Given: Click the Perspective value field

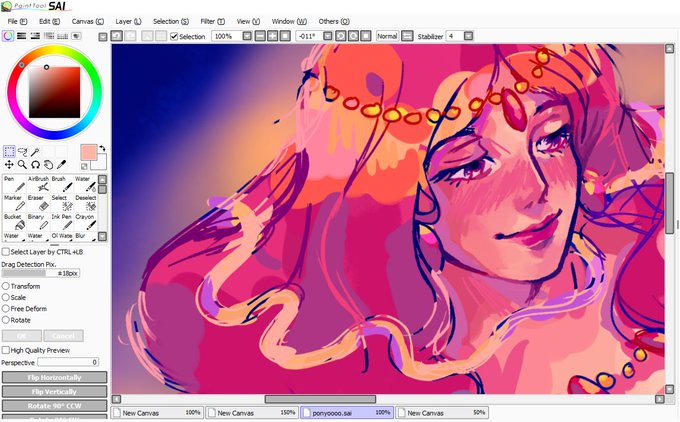Looking at the screenshot, I should [68, 362].
